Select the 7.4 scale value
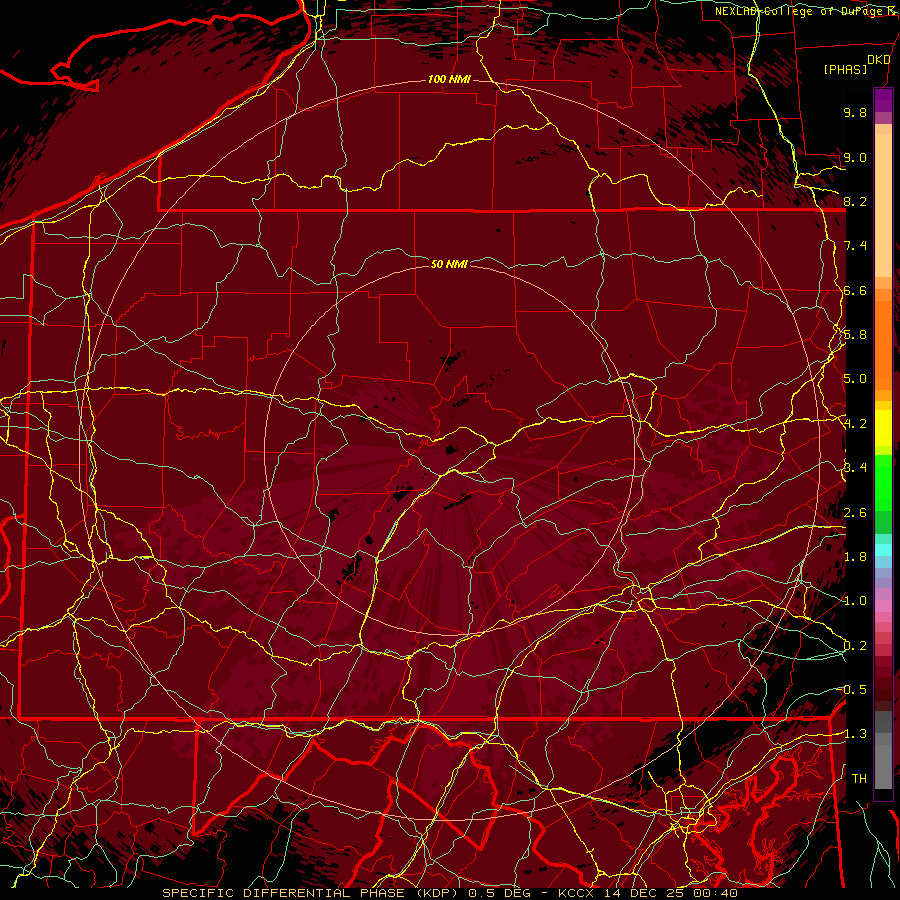Viewport: 900px width, 900px height. coord(855,246)
